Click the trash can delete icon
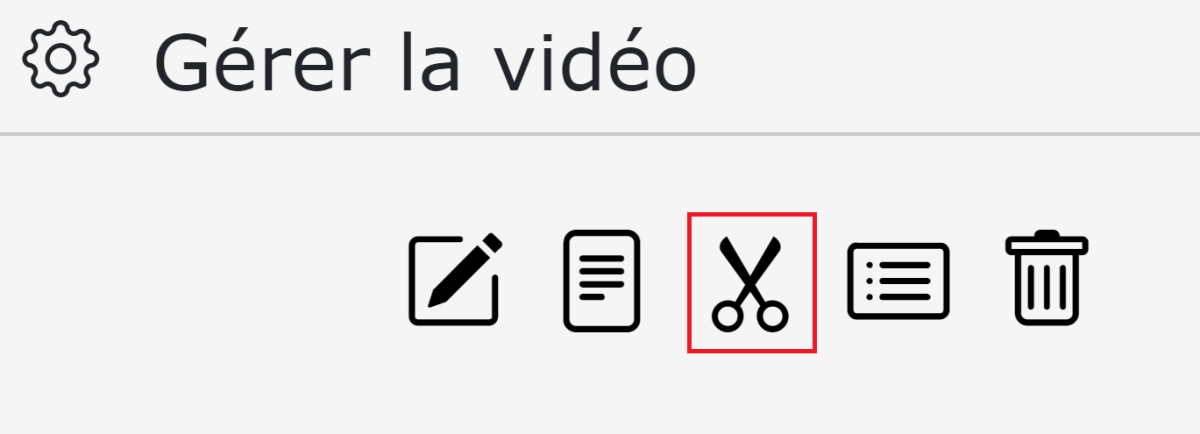 (1047, 278)
